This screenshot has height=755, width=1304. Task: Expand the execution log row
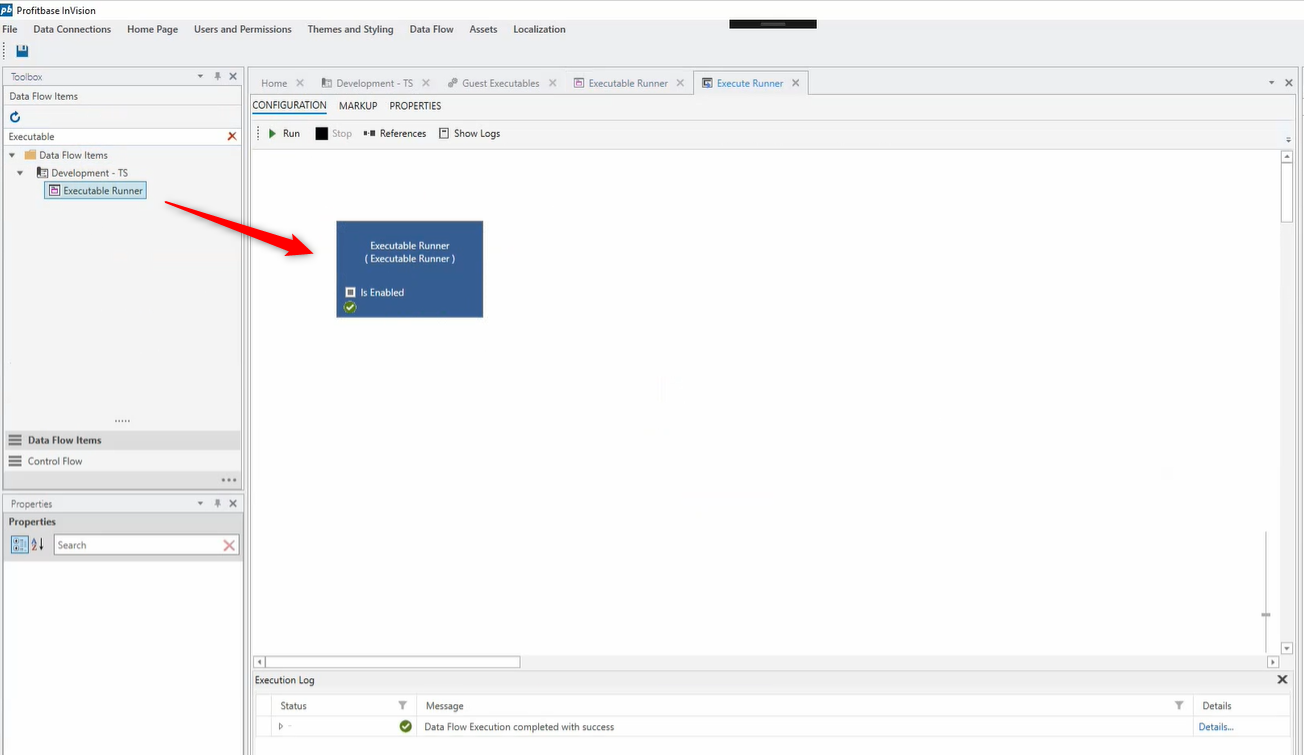tap(281, 727)
